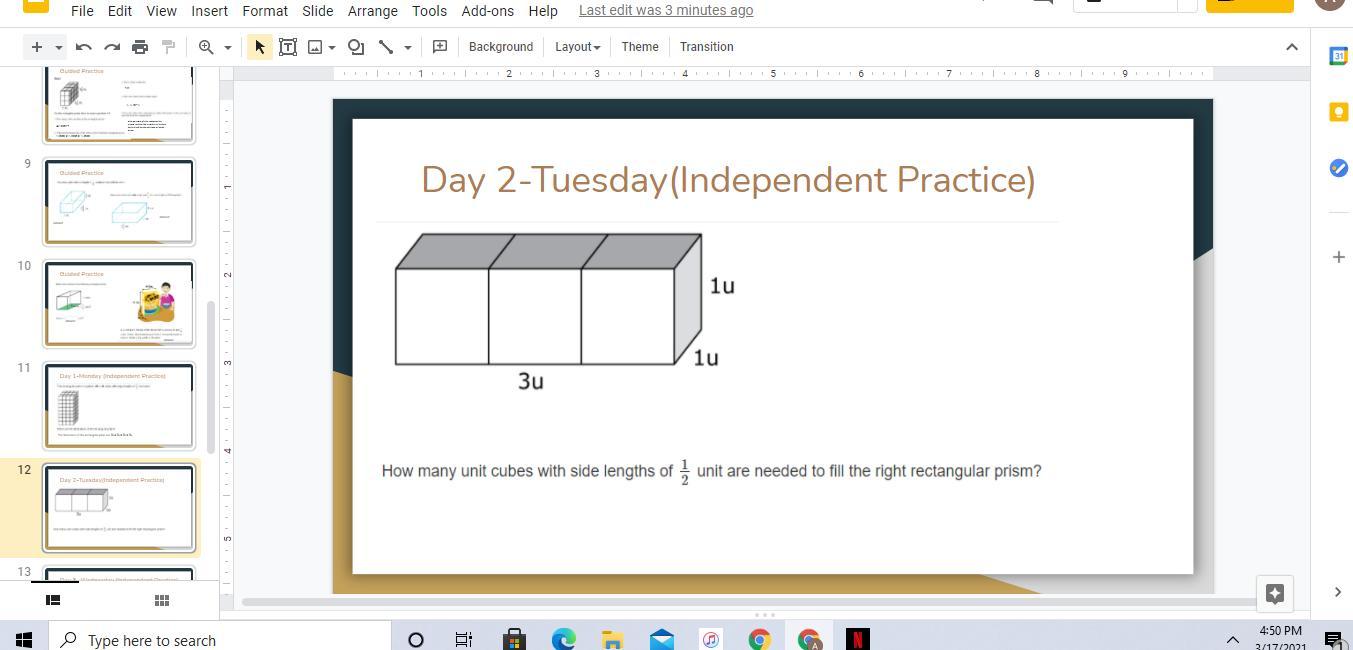
Task: Click the Background button
Action: (501, 47)
